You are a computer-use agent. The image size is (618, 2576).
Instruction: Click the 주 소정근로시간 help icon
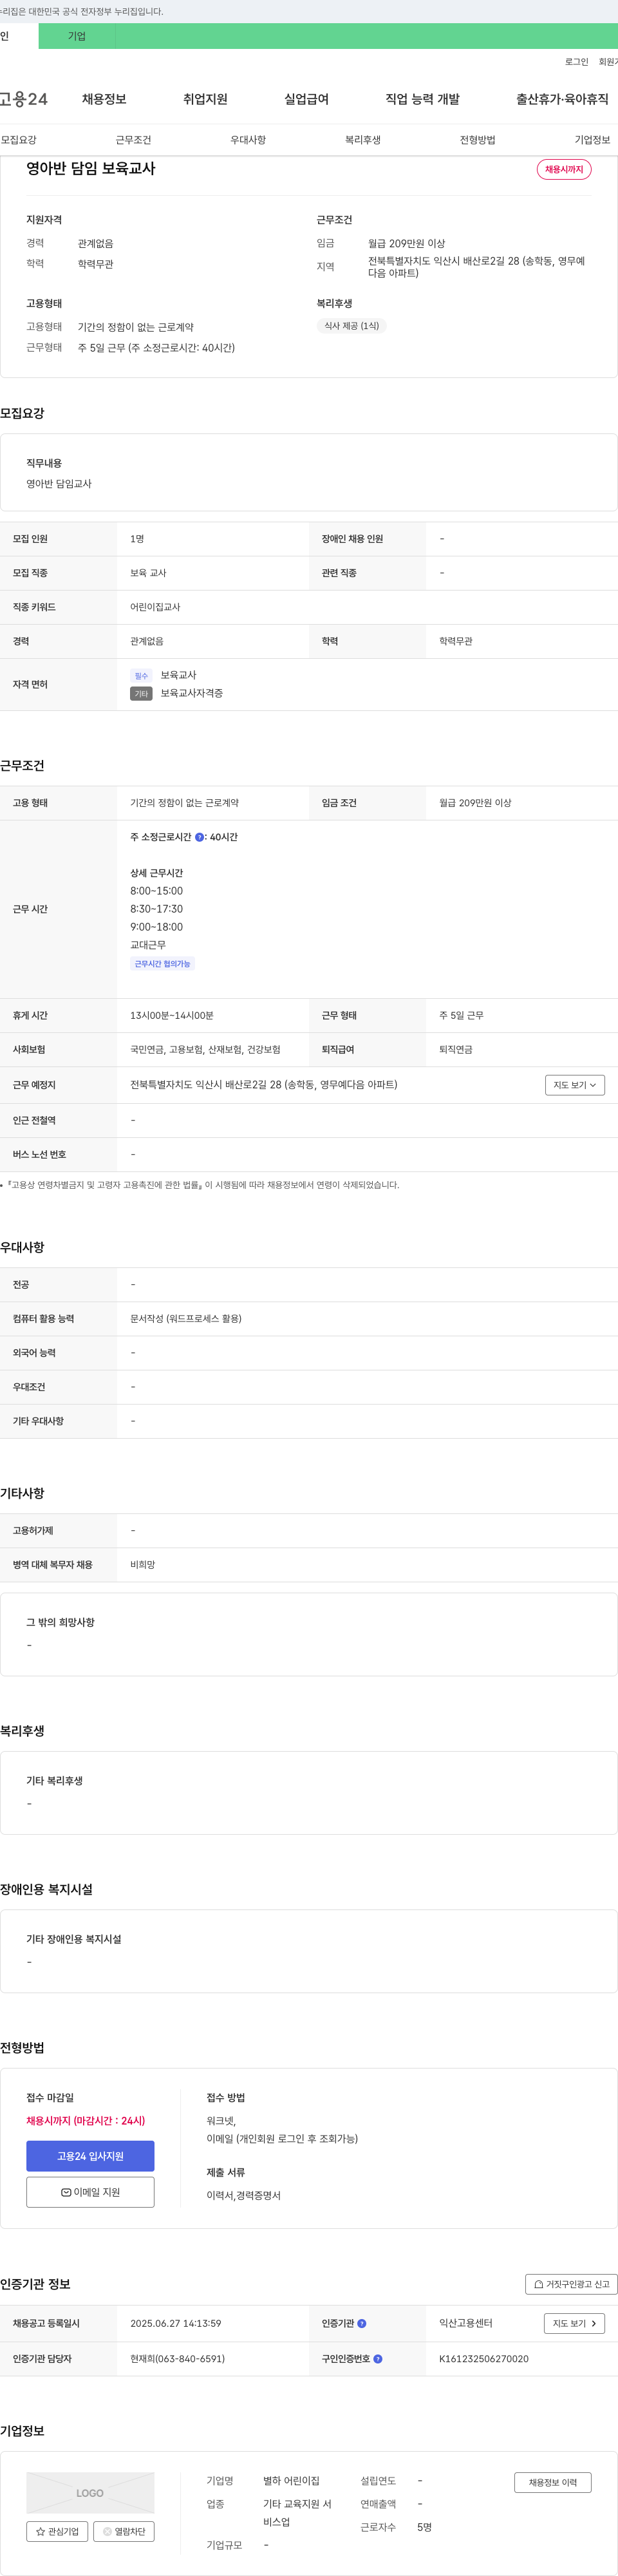click(x=199, y=837)
